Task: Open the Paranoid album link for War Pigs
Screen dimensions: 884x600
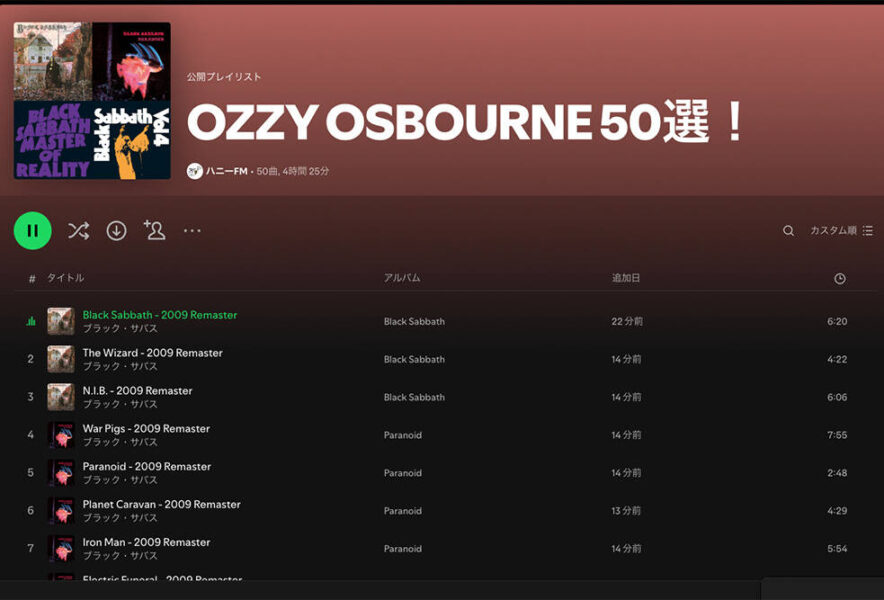Action: click(403, 435)
